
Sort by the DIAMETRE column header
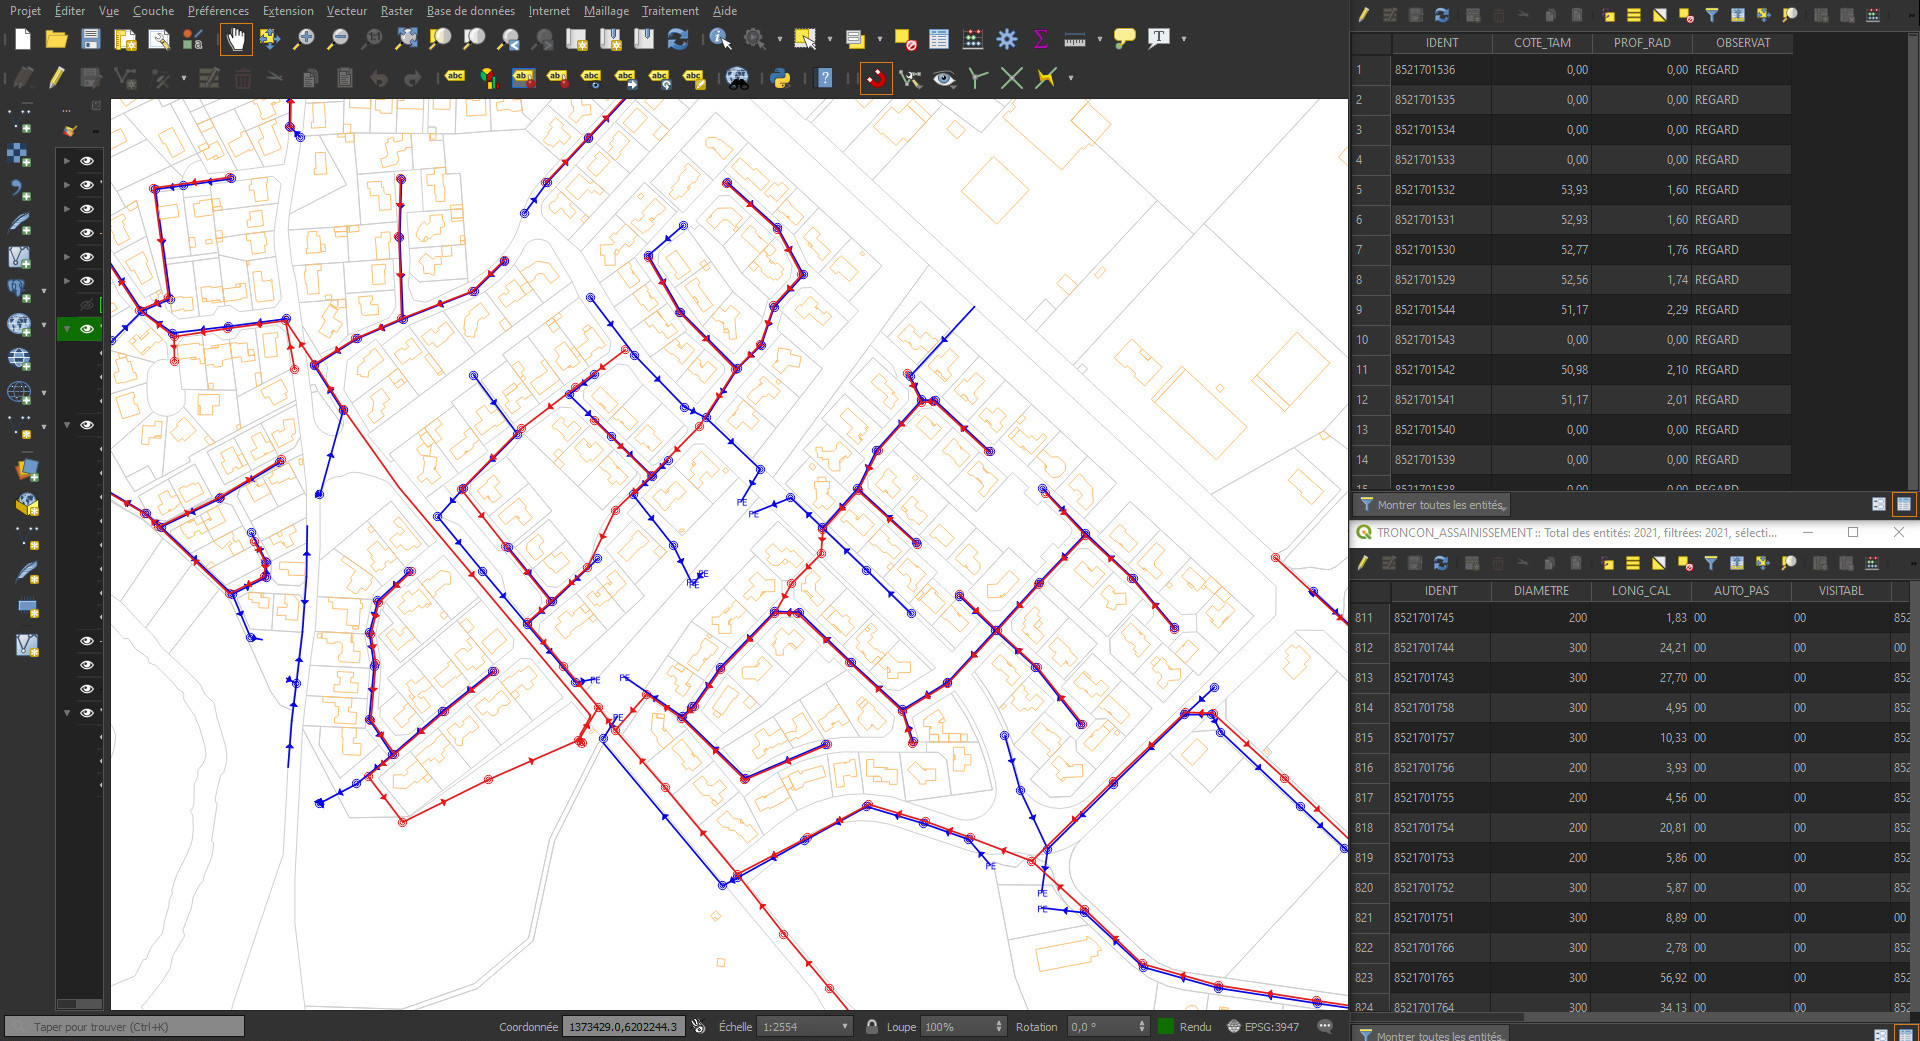click(1541, 591)
